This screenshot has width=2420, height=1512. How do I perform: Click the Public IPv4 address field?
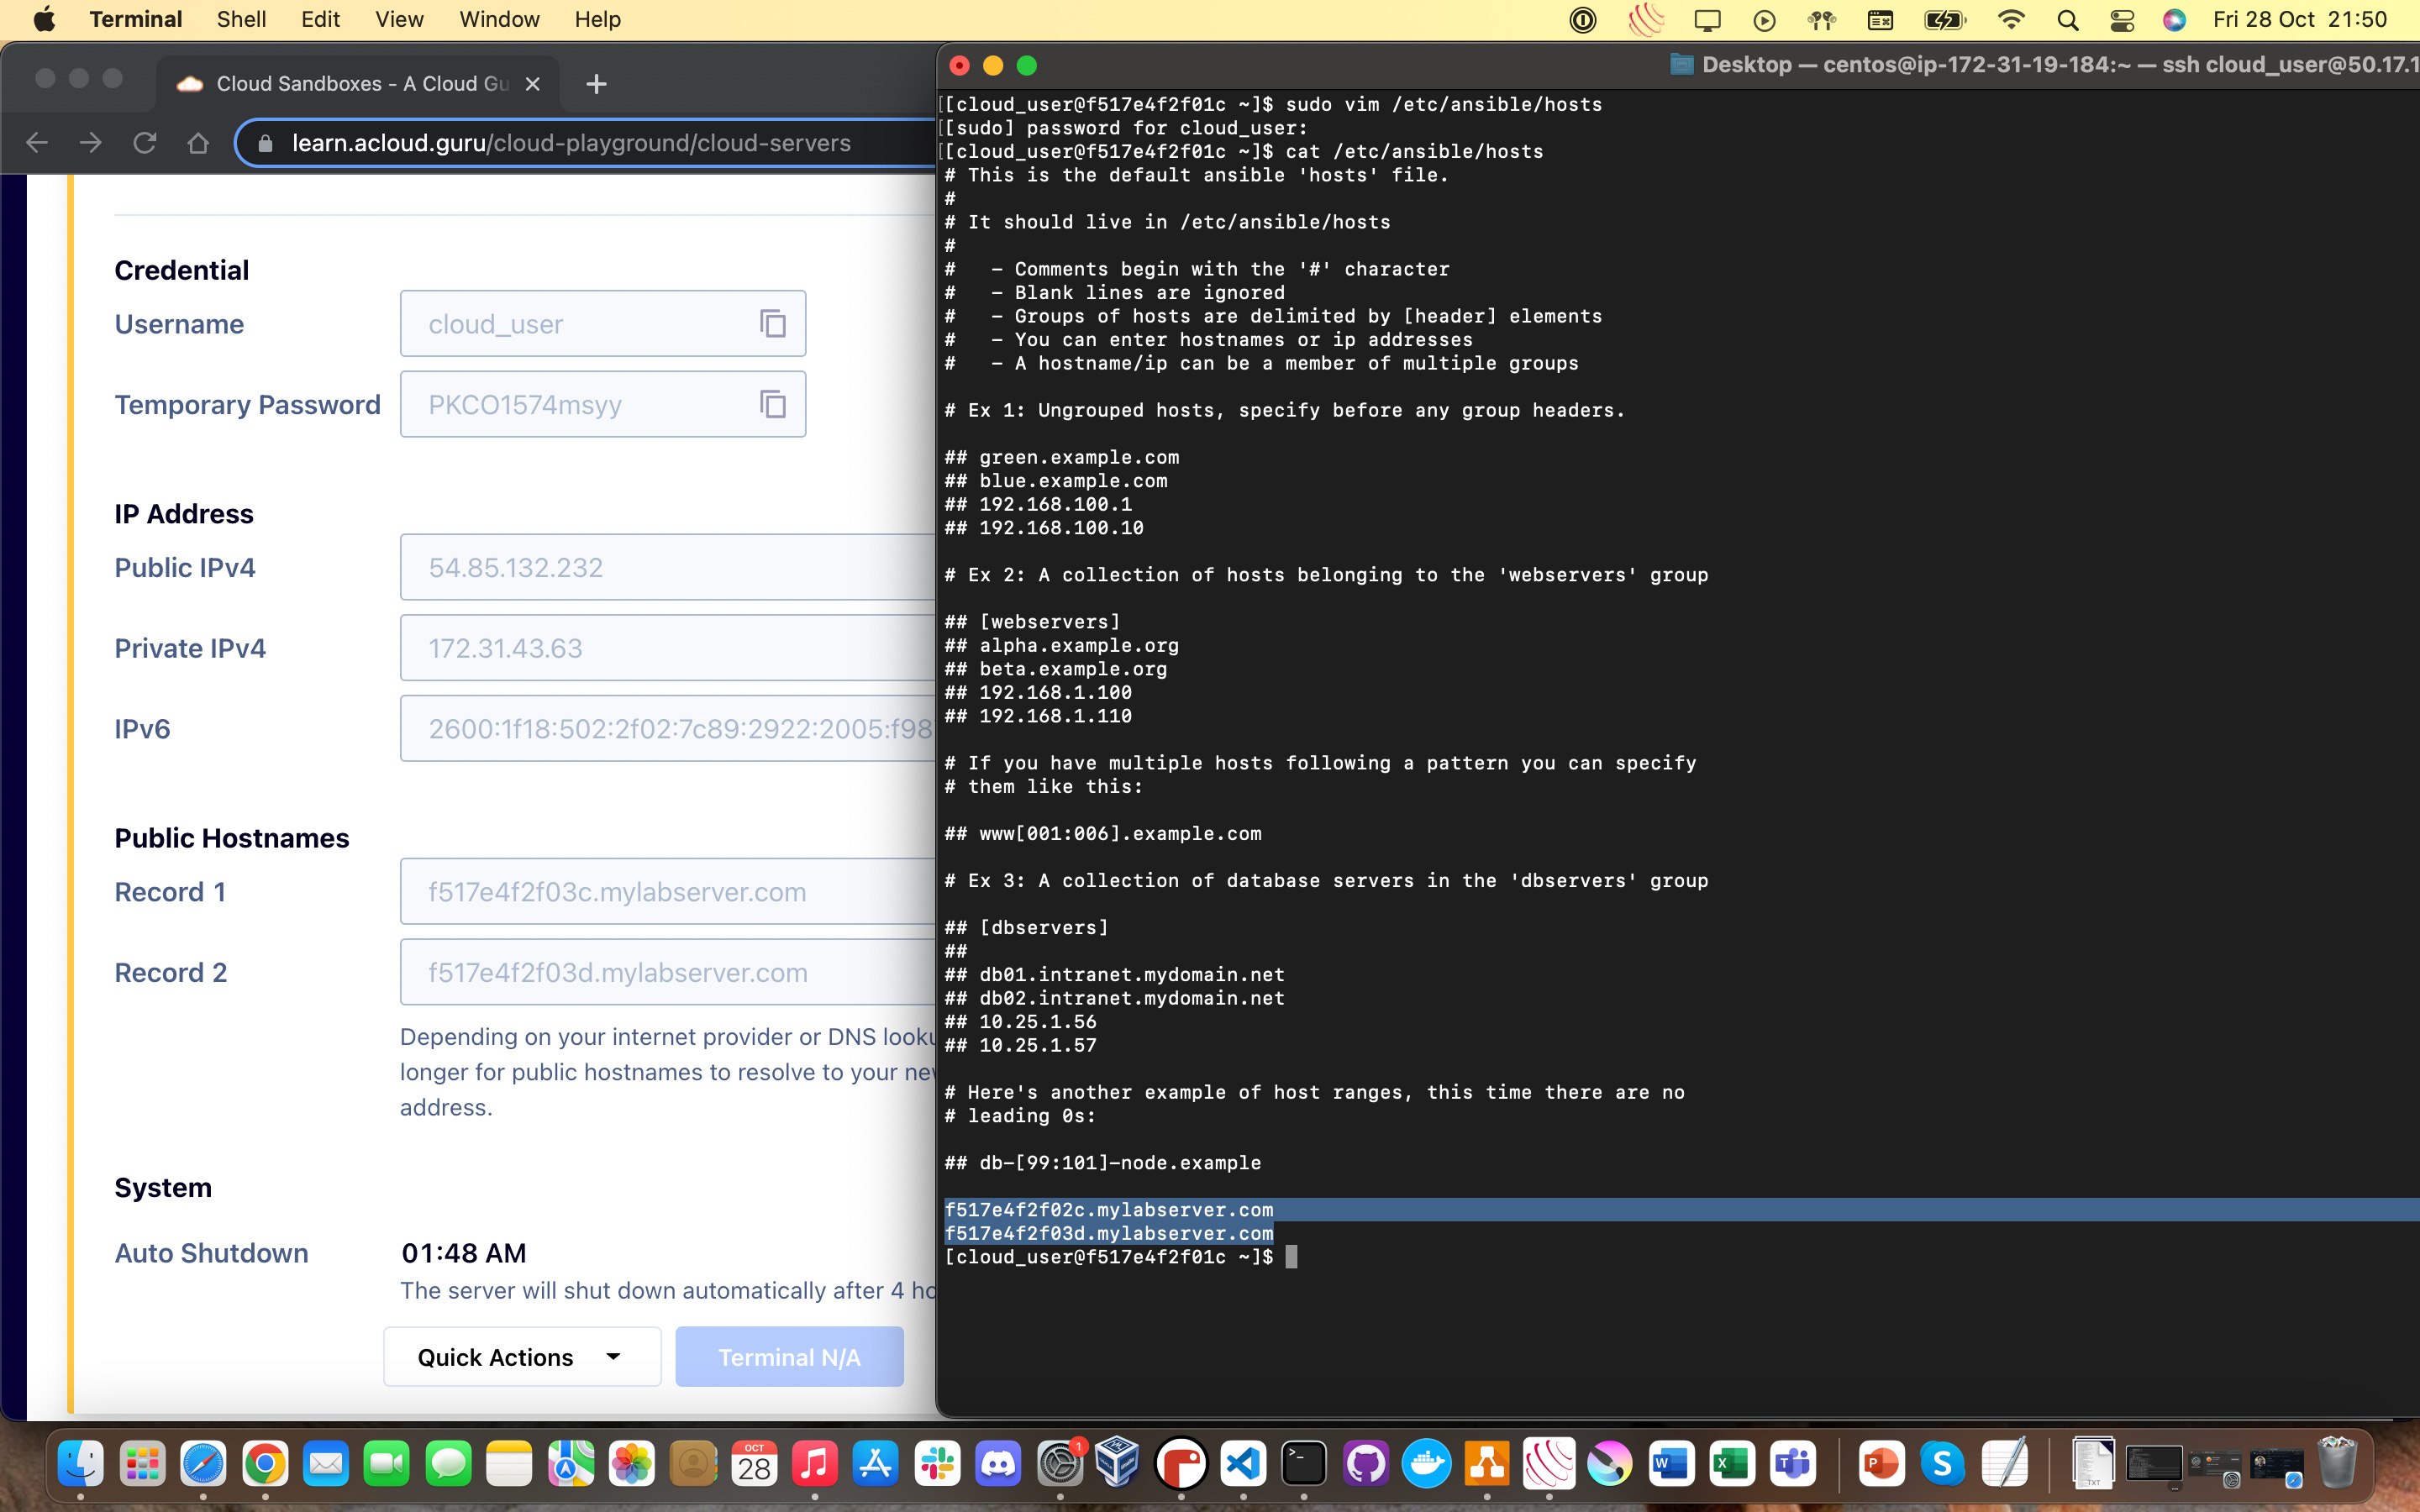(x=666, y=567)
